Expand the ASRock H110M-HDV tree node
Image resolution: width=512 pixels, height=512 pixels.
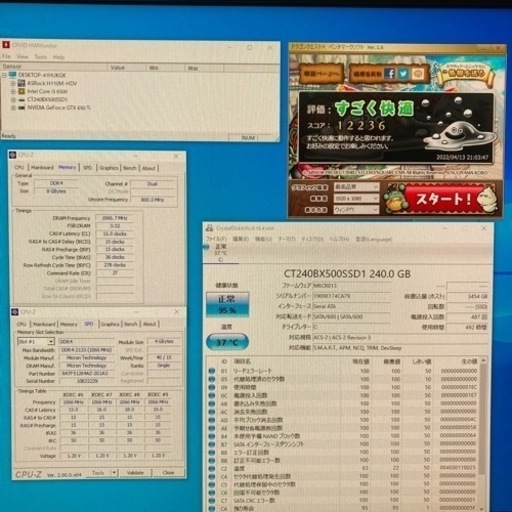click(13, 83)
